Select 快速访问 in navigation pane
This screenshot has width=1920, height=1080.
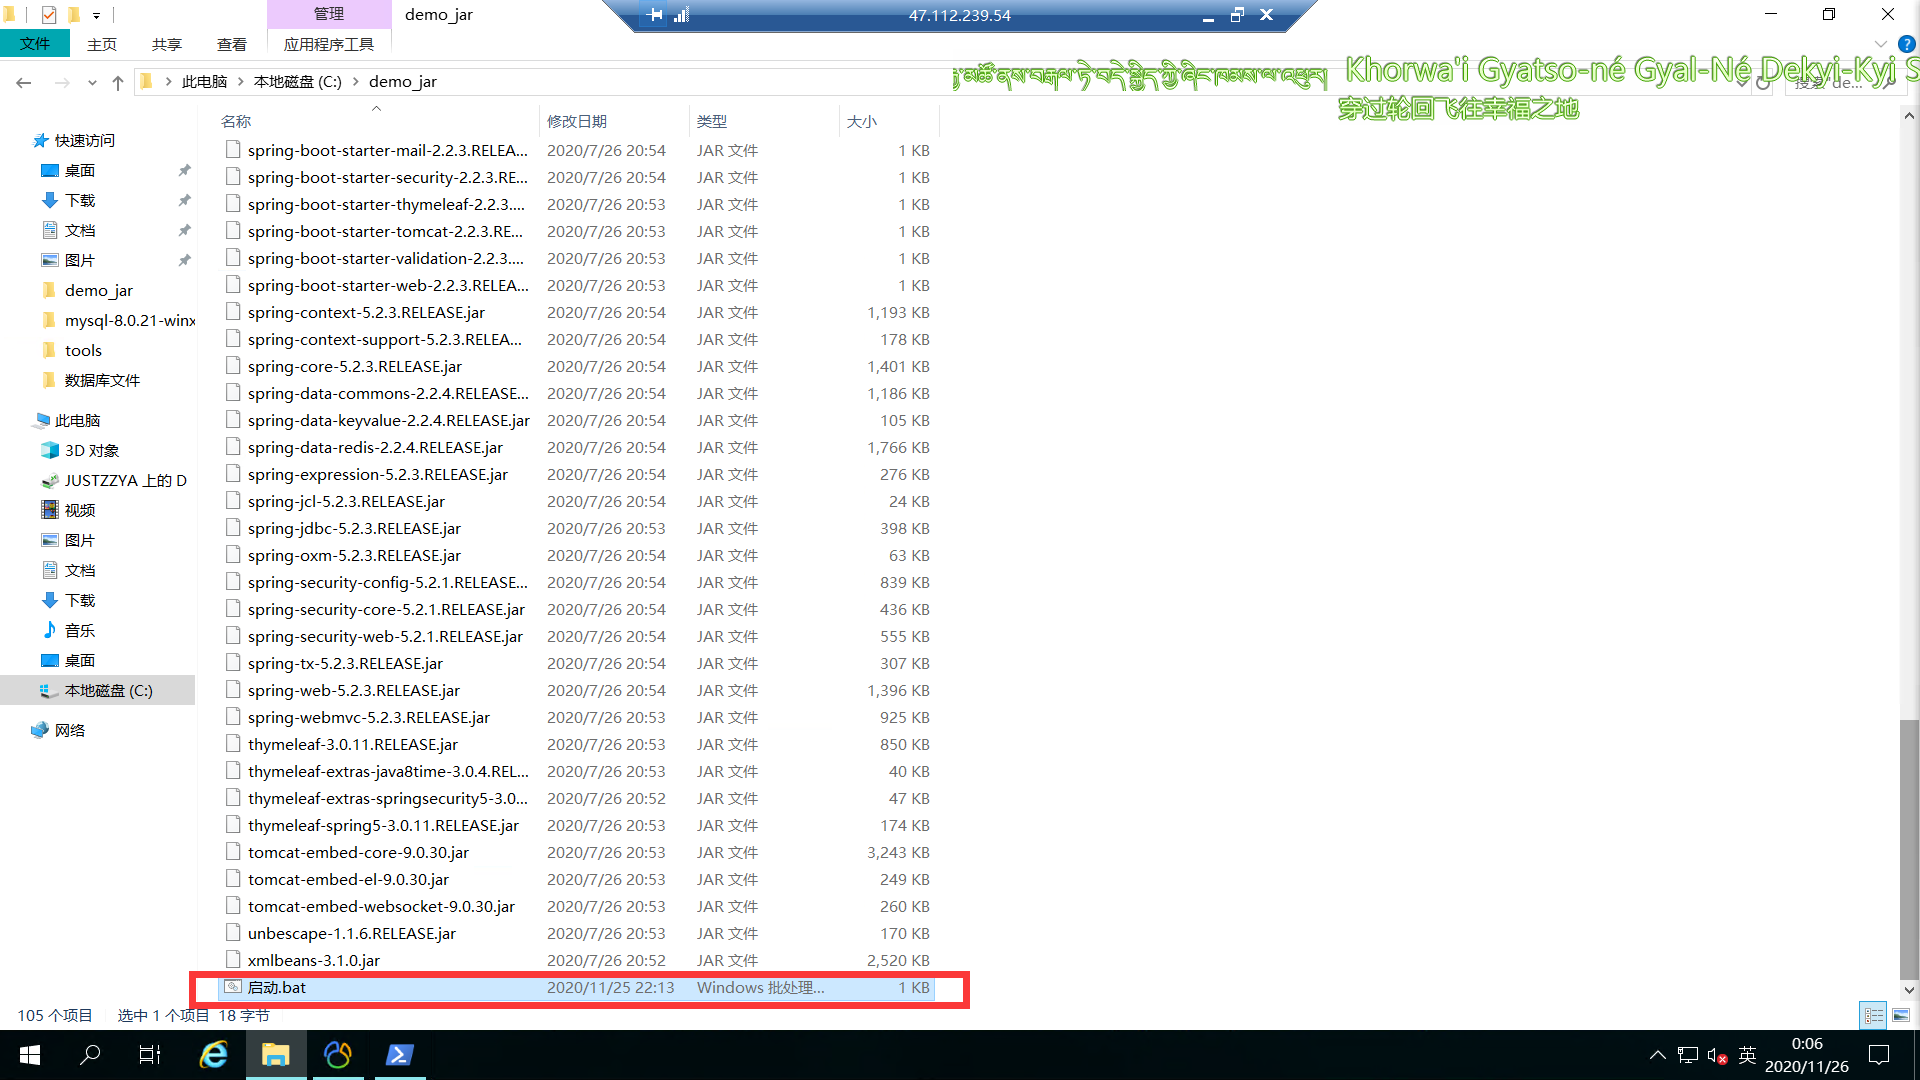[84, 141]
